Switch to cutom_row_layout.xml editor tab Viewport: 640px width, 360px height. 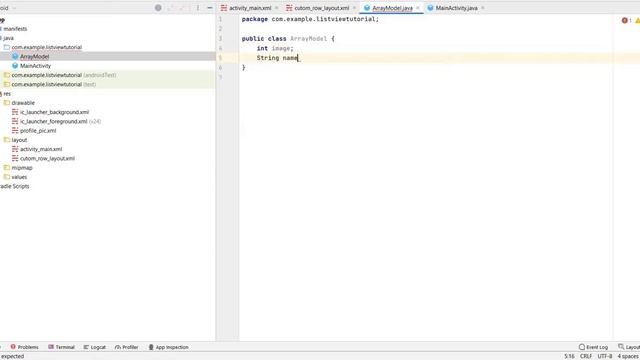(x=322, y=8)
